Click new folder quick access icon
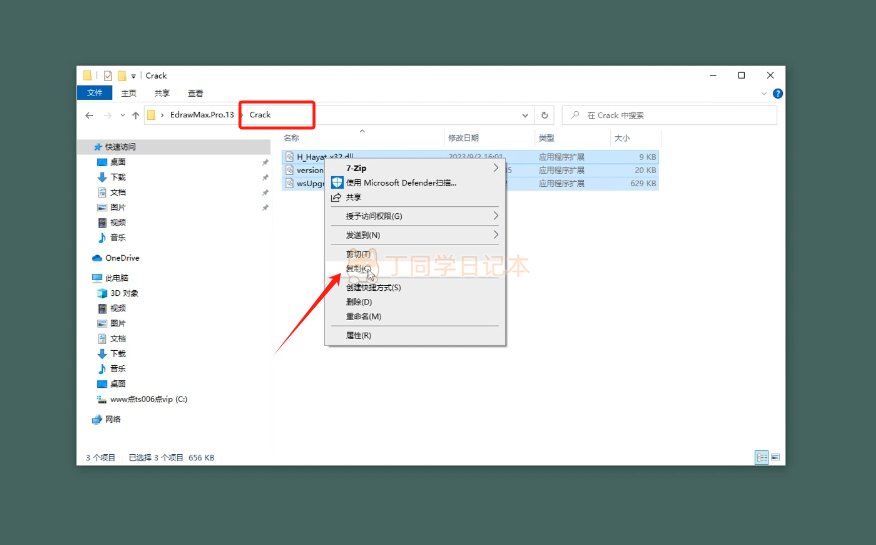The image size is (876, 545). (x=122, y=75)
